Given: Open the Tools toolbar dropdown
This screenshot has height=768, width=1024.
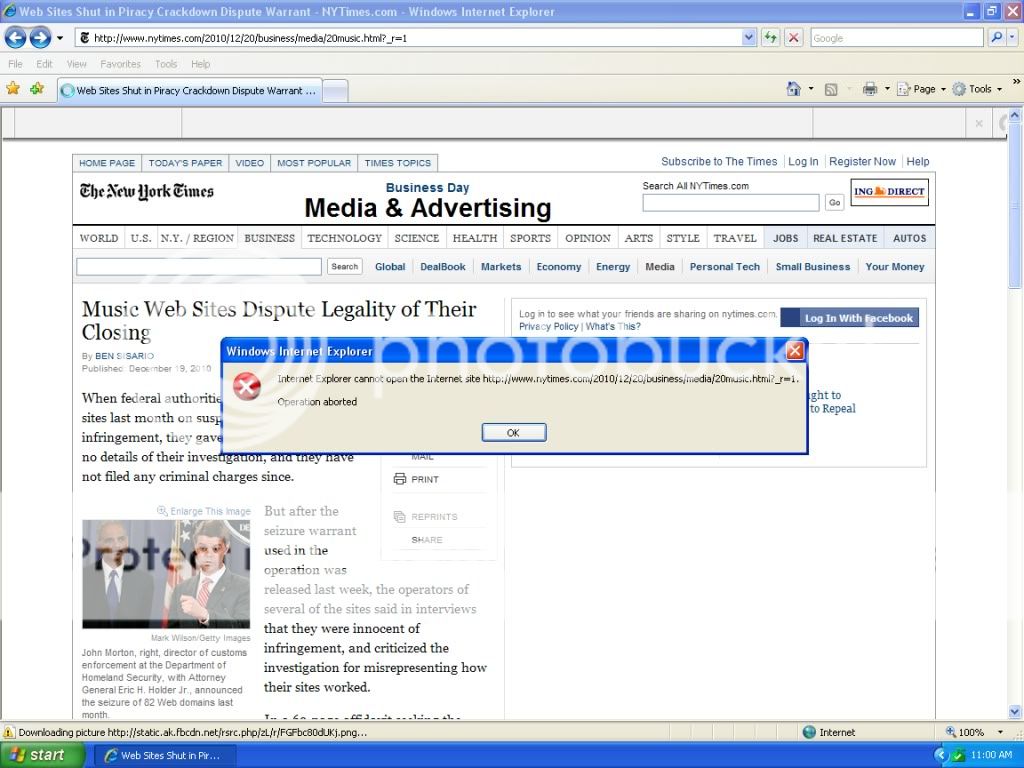Looking at the screenshot, I should [x=977, y=89].
